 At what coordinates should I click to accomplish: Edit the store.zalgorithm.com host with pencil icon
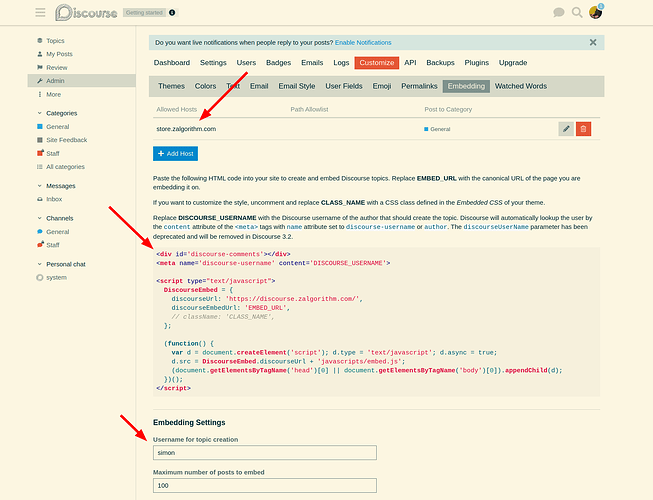coord(566,129)
